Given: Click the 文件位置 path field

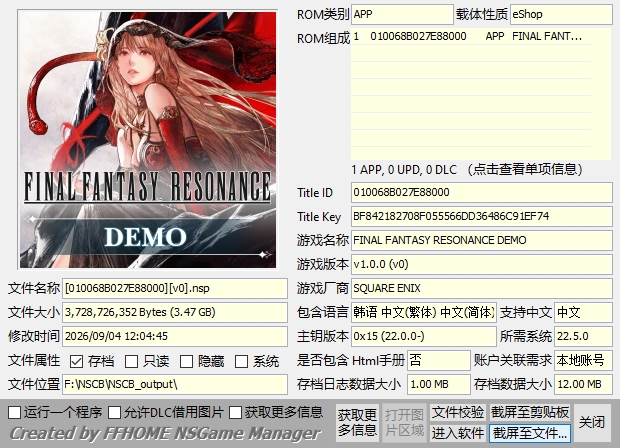Looking at the screenshot, I should tap(175, 384).
